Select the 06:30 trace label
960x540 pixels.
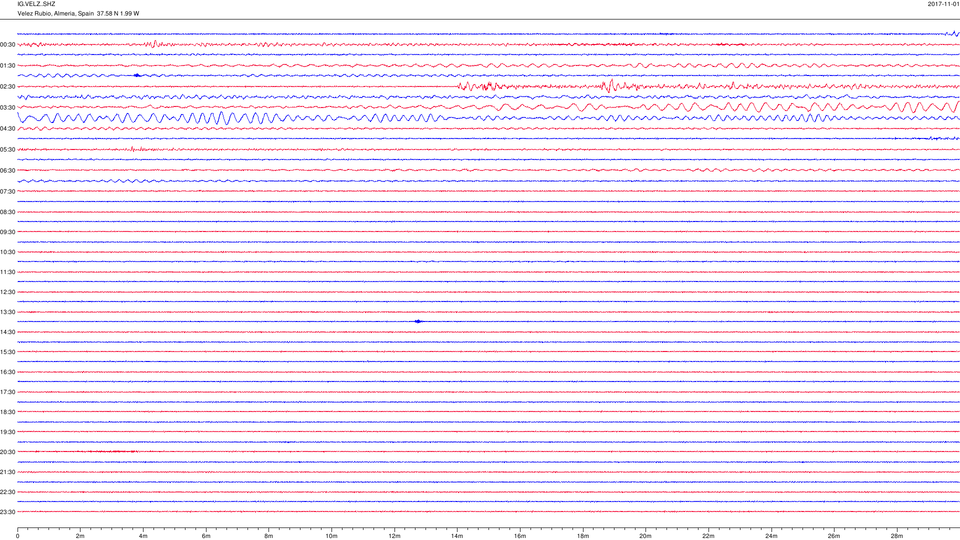point(8,171)
